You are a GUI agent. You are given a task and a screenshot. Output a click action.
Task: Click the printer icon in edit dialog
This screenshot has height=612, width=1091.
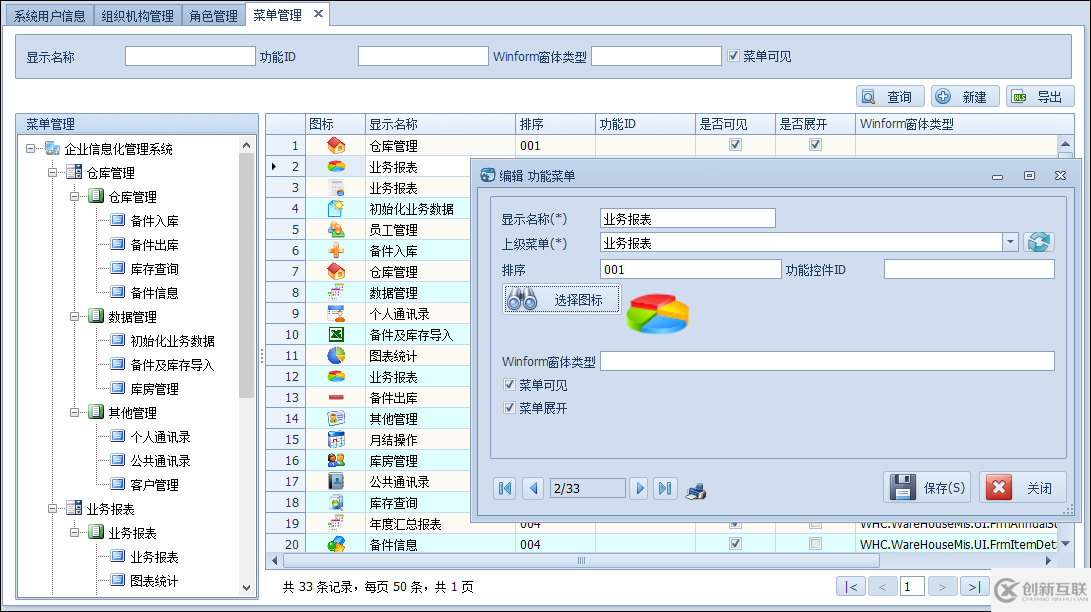click(696, 490)
